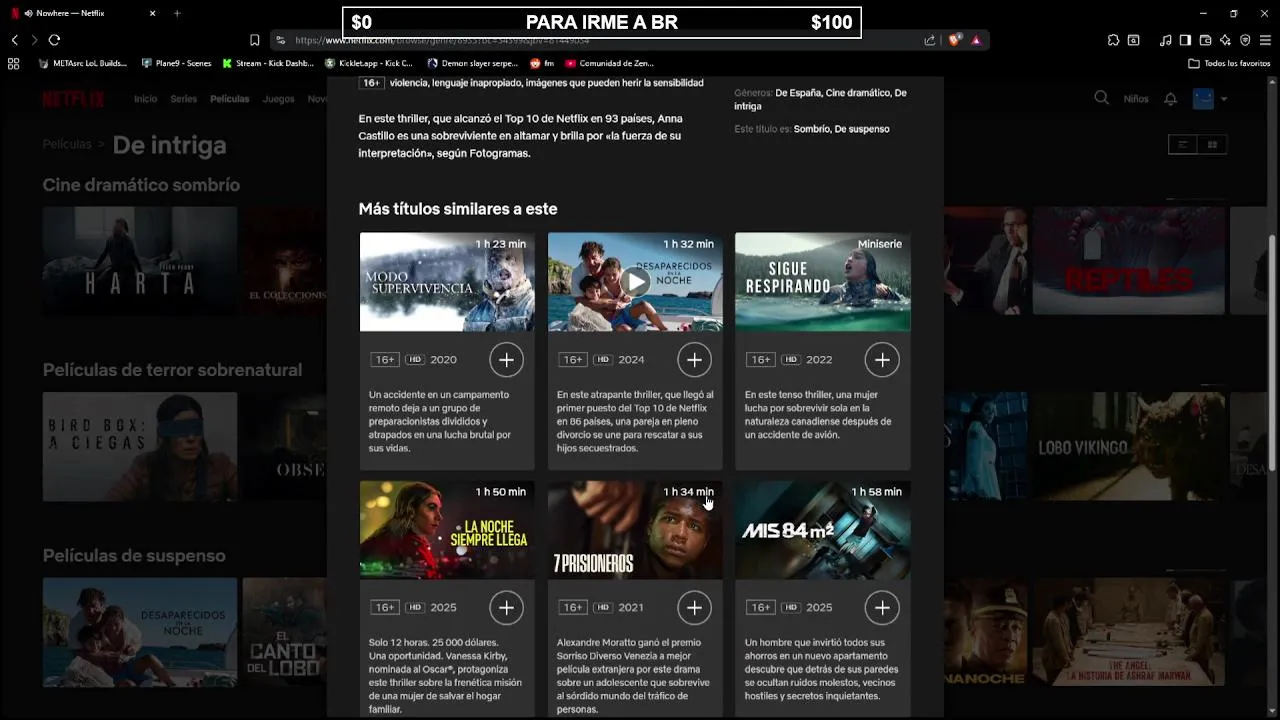Open Brave VPN shield icon
This screenshot has width=1280, height=720.
[x=1245, y=40]
